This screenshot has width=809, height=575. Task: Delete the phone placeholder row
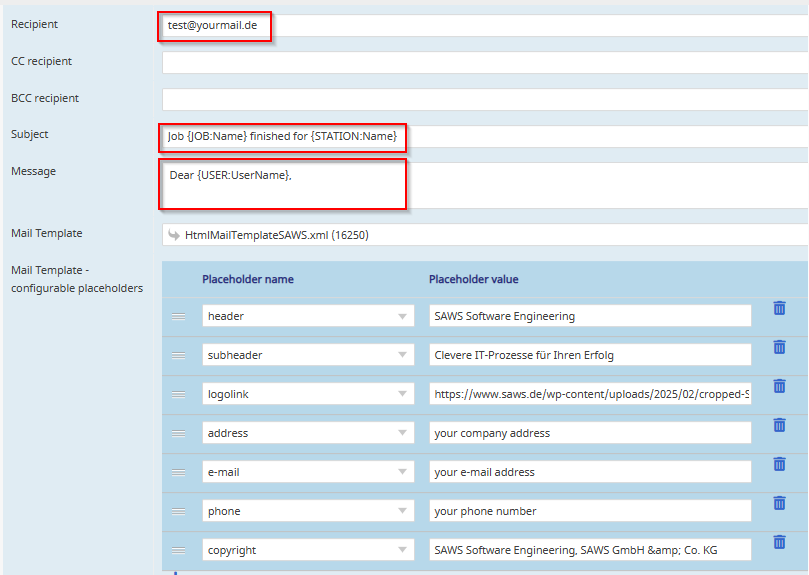pos(780,503)
